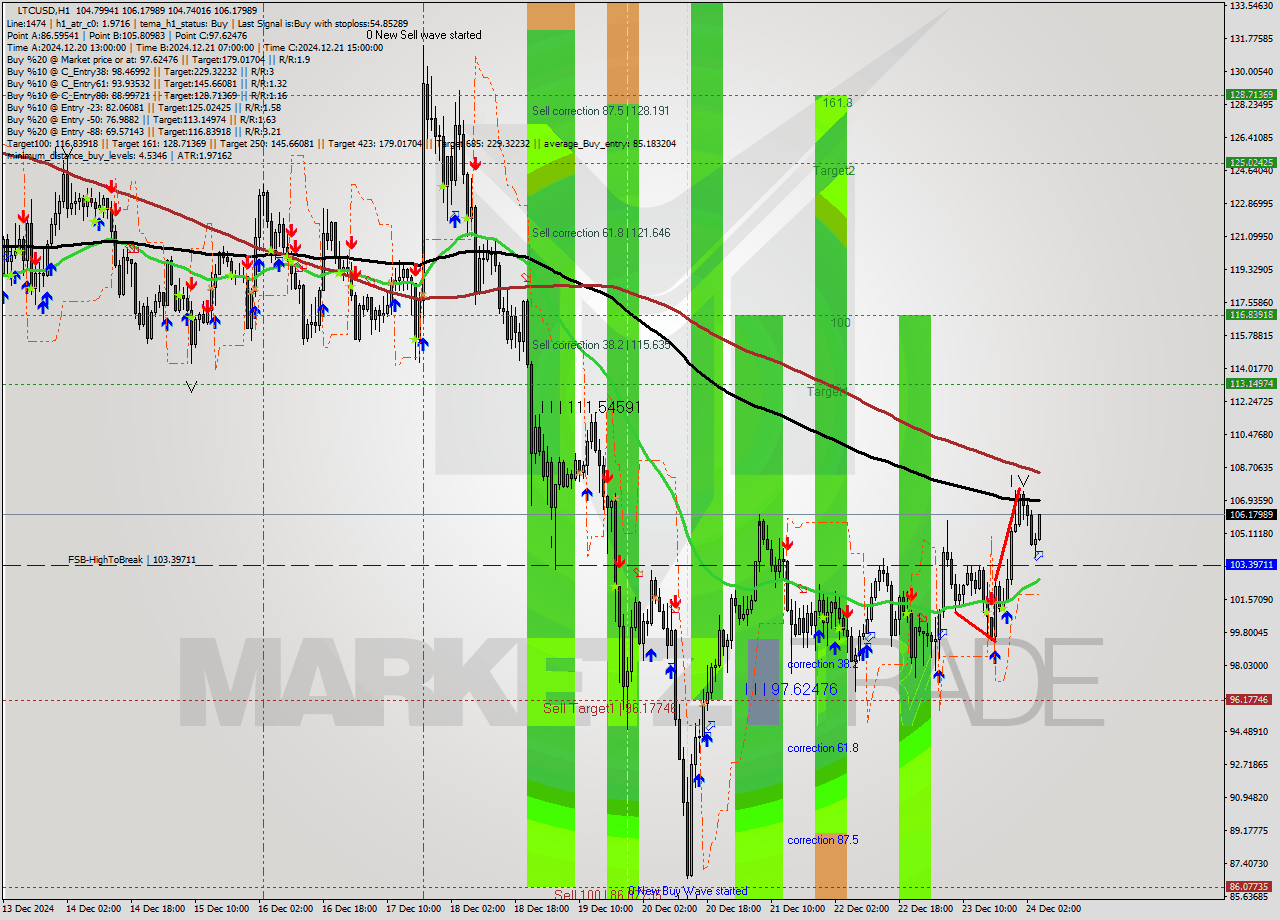The image size is (1280, 920).
Task: Click '17 Dec 10:00' on the time axis
Action: (x=413, y=908)
